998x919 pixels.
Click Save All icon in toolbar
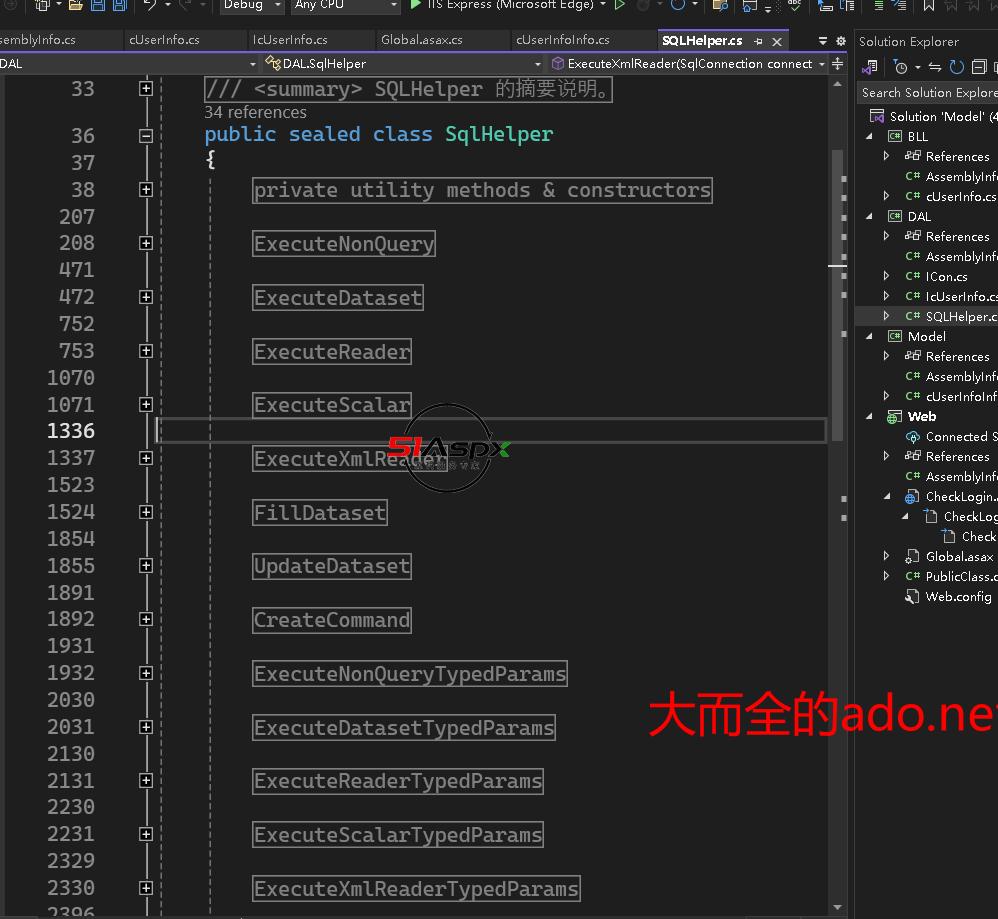[119, 5]
